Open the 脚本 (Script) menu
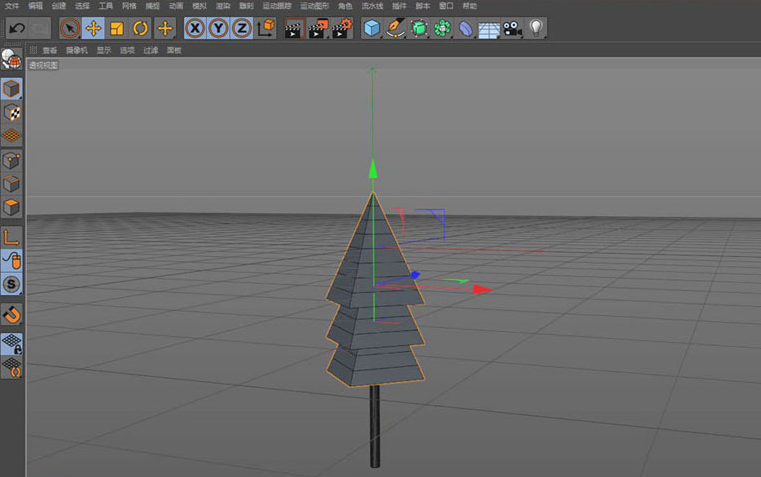 point(423,6)
